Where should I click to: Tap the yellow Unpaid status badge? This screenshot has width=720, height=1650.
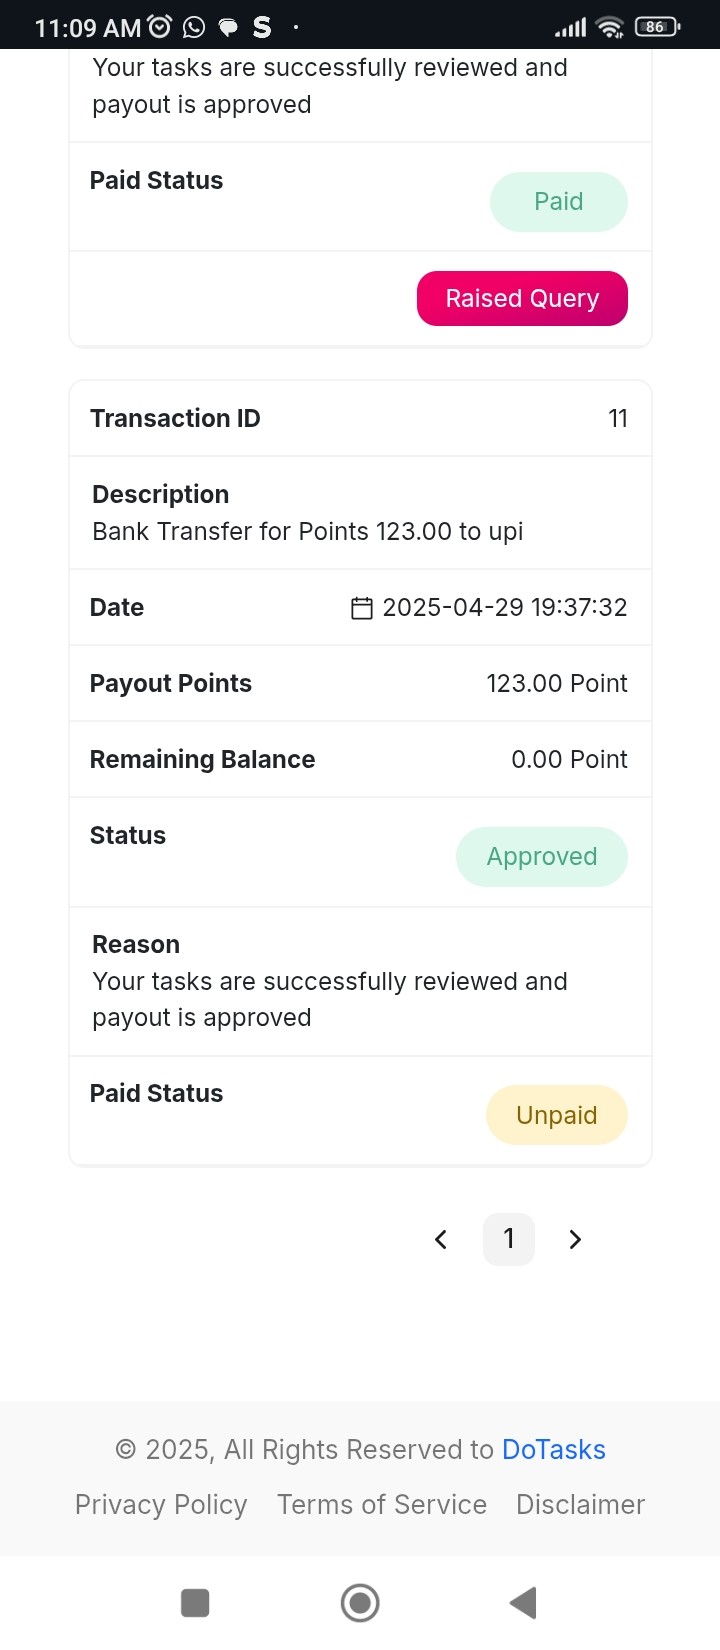click(557, 1115)
